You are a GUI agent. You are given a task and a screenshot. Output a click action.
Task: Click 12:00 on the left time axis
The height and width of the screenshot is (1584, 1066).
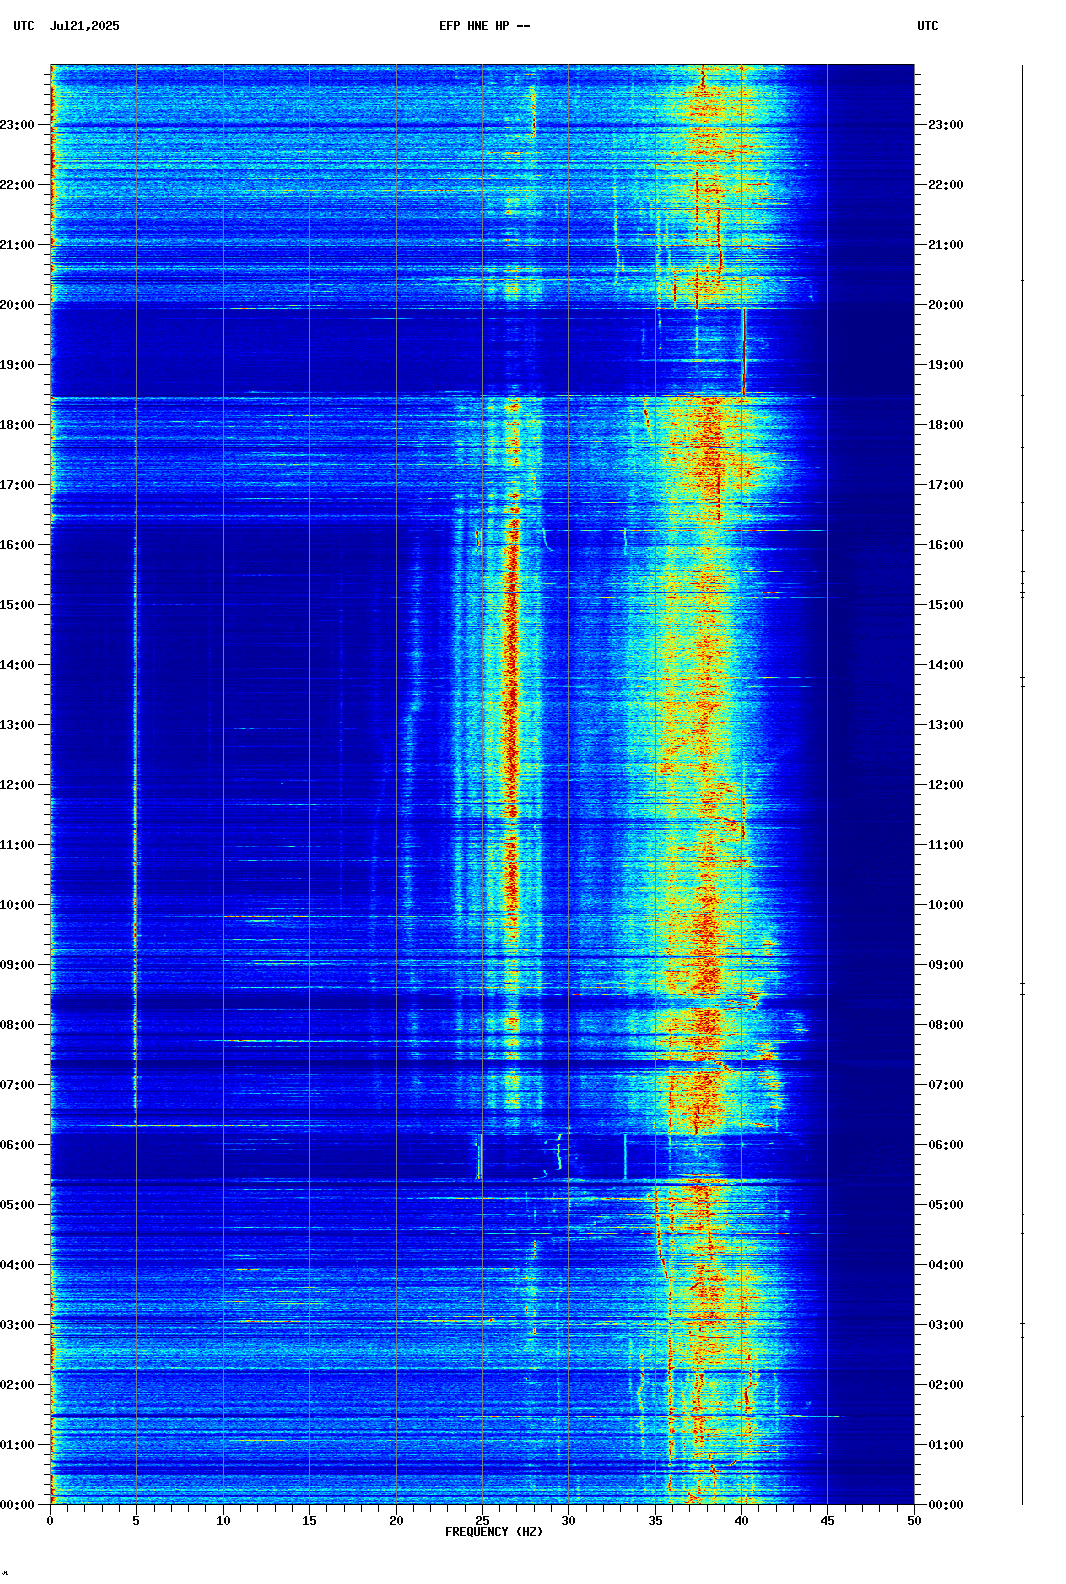pyautogui.click(x=17, y=785)
